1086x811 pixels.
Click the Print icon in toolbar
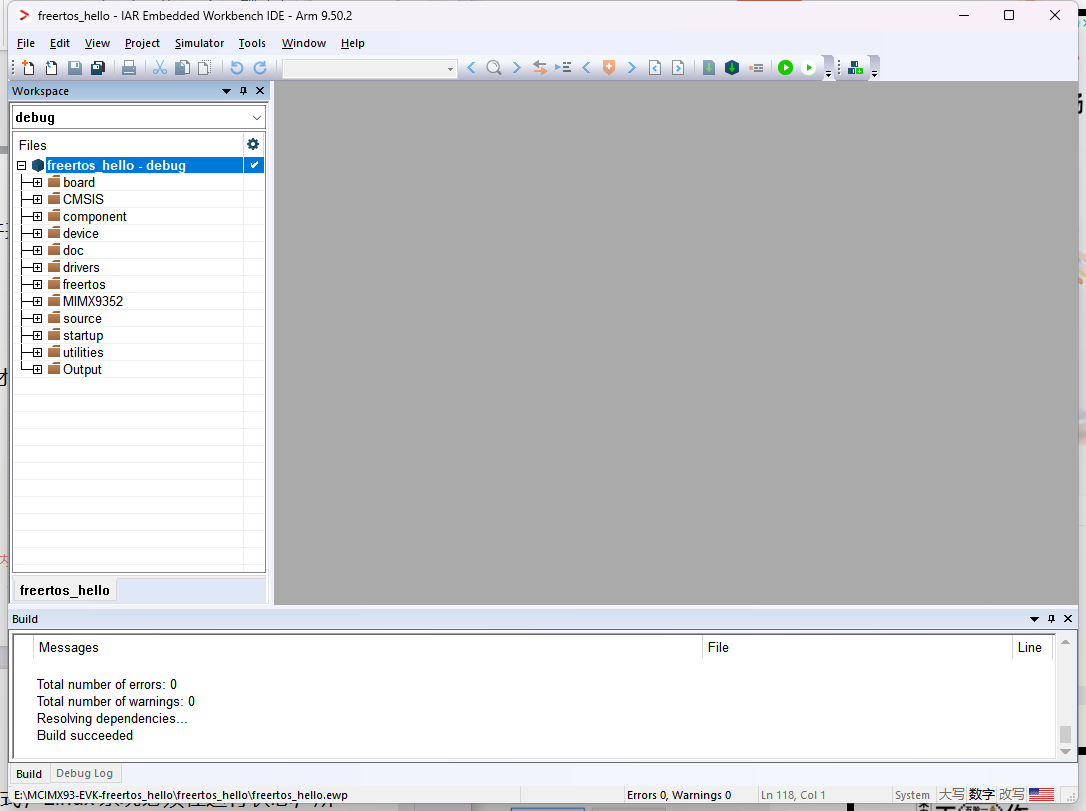pos(129,68)
